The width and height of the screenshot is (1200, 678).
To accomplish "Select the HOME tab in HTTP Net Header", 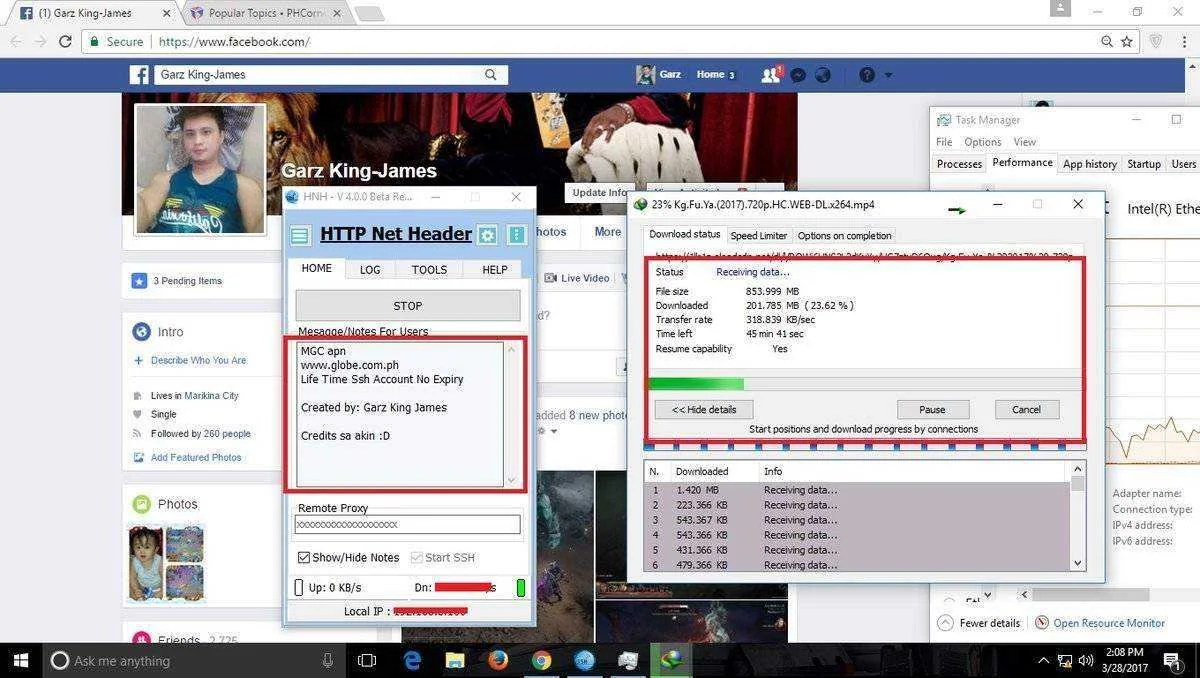I will coord(316,269).
